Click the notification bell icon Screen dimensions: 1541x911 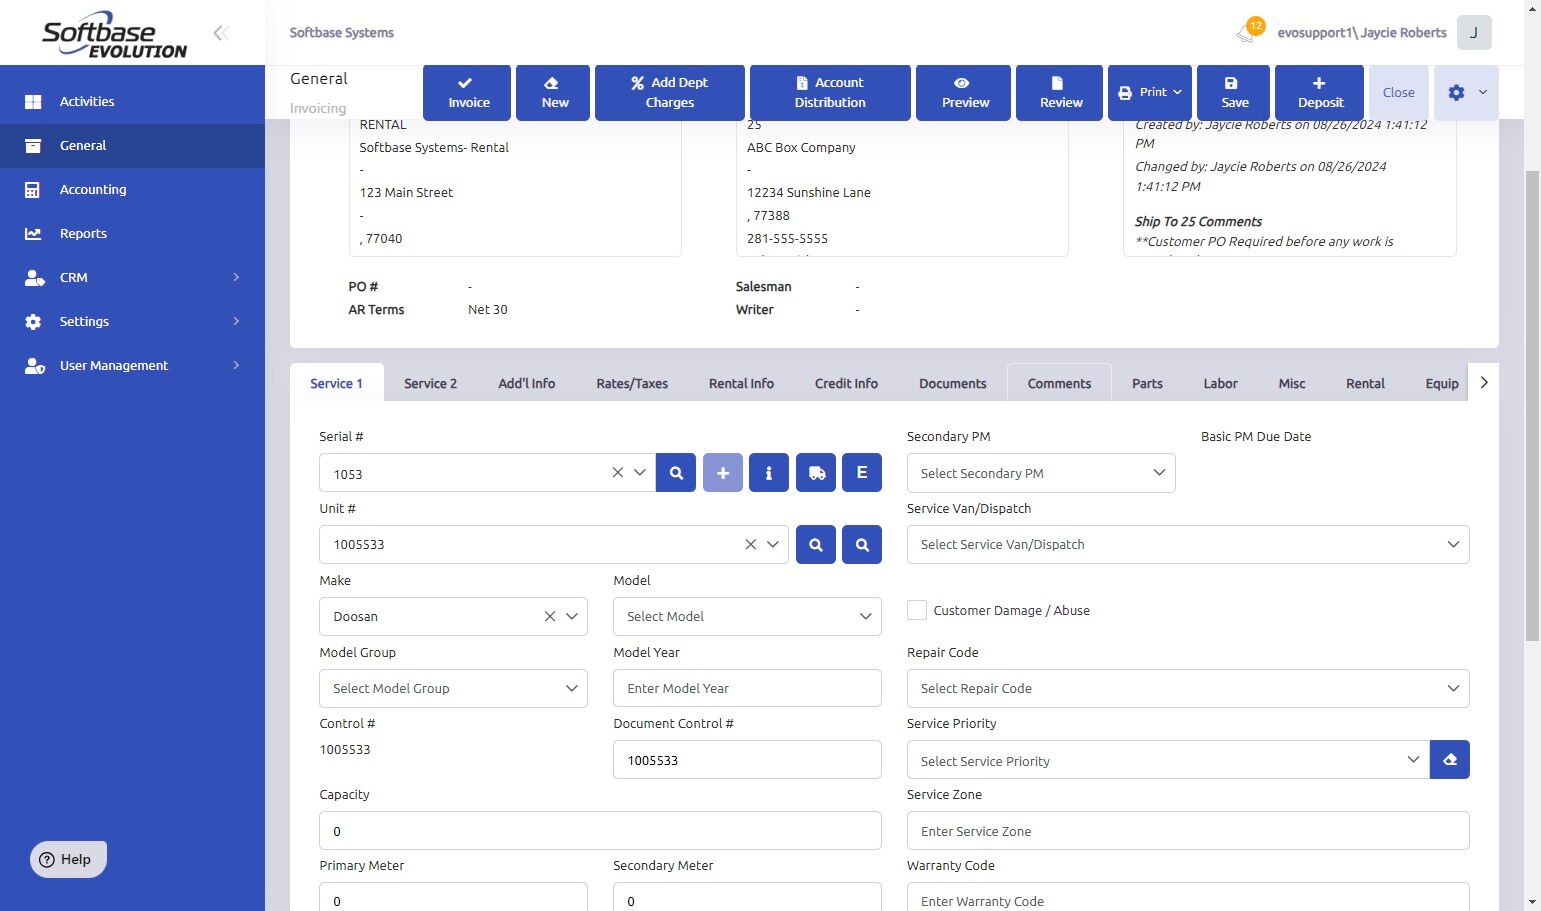[x=1246, y=33]
